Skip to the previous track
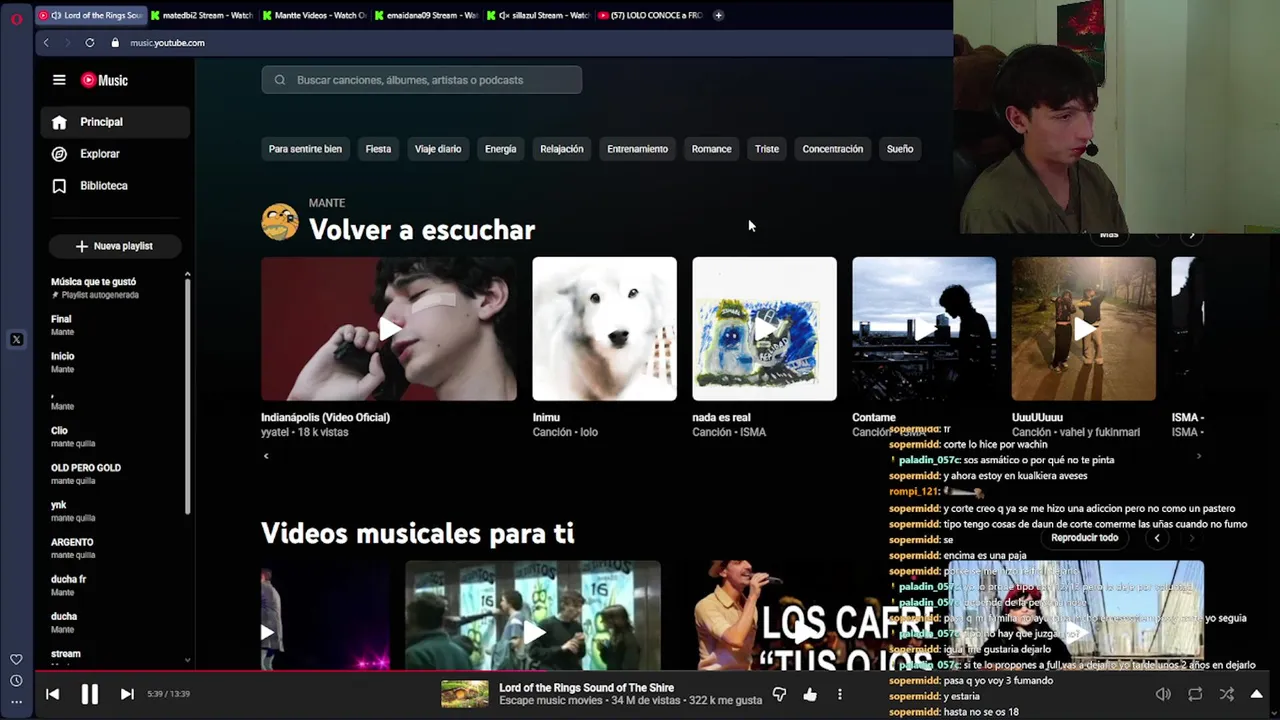This screenshot has width=1280, height=720. pos(53,694)
